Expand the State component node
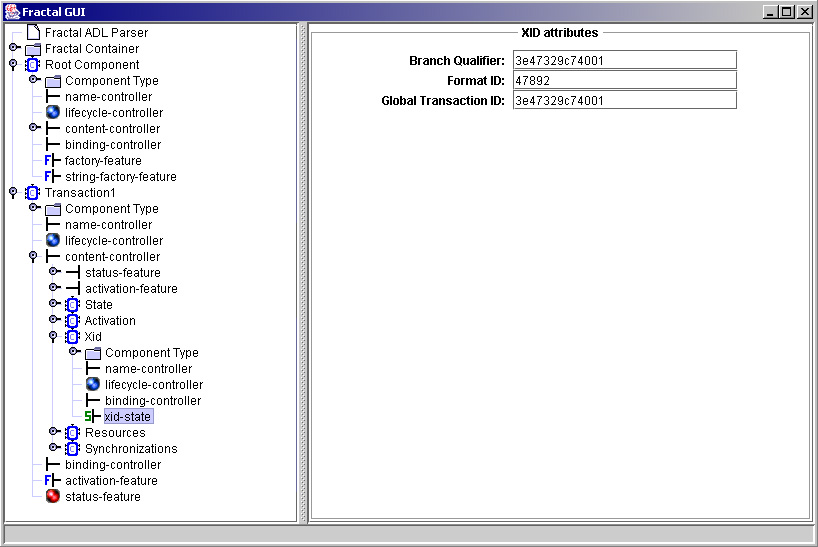The width and height of the screenshot is (818, 547). (53, 304)
